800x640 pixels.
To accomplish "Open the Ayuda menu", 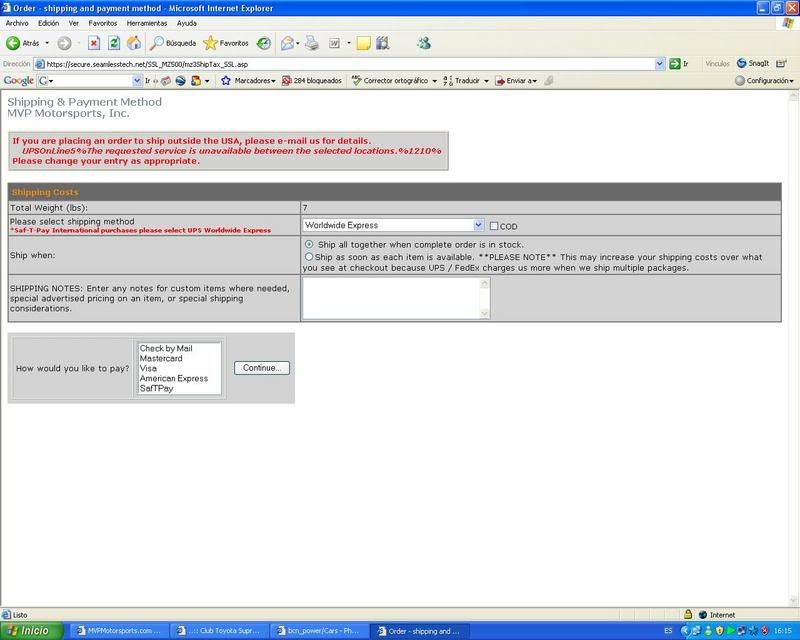I will click(187, 23).
